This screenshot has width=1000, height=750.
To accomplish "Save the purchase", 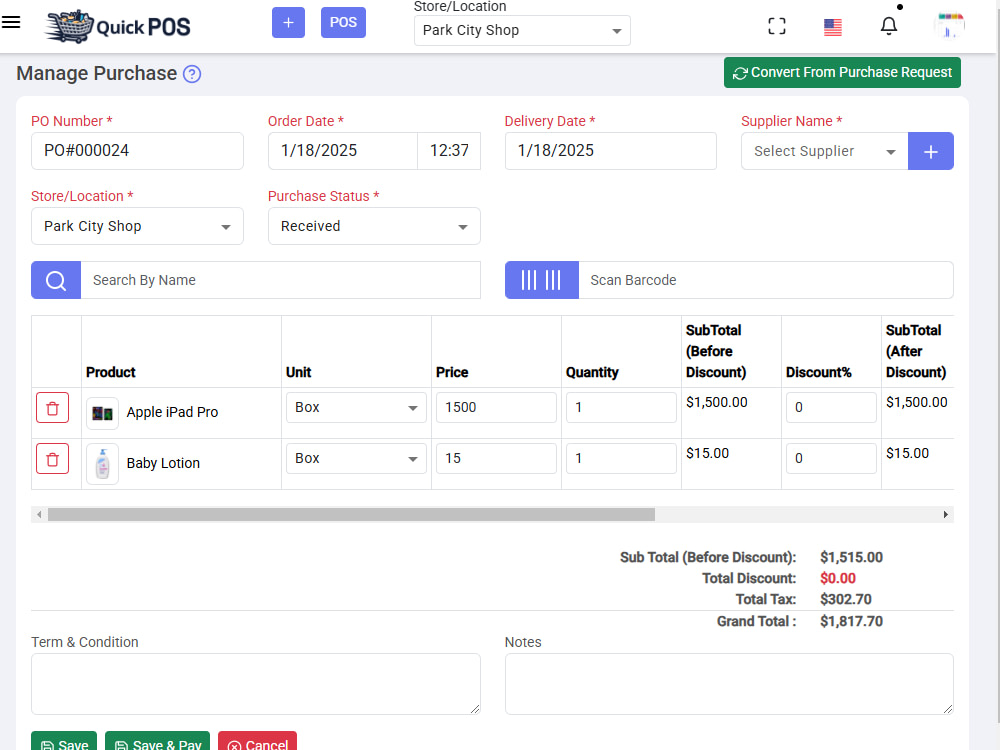I will (x=64, y=742).
